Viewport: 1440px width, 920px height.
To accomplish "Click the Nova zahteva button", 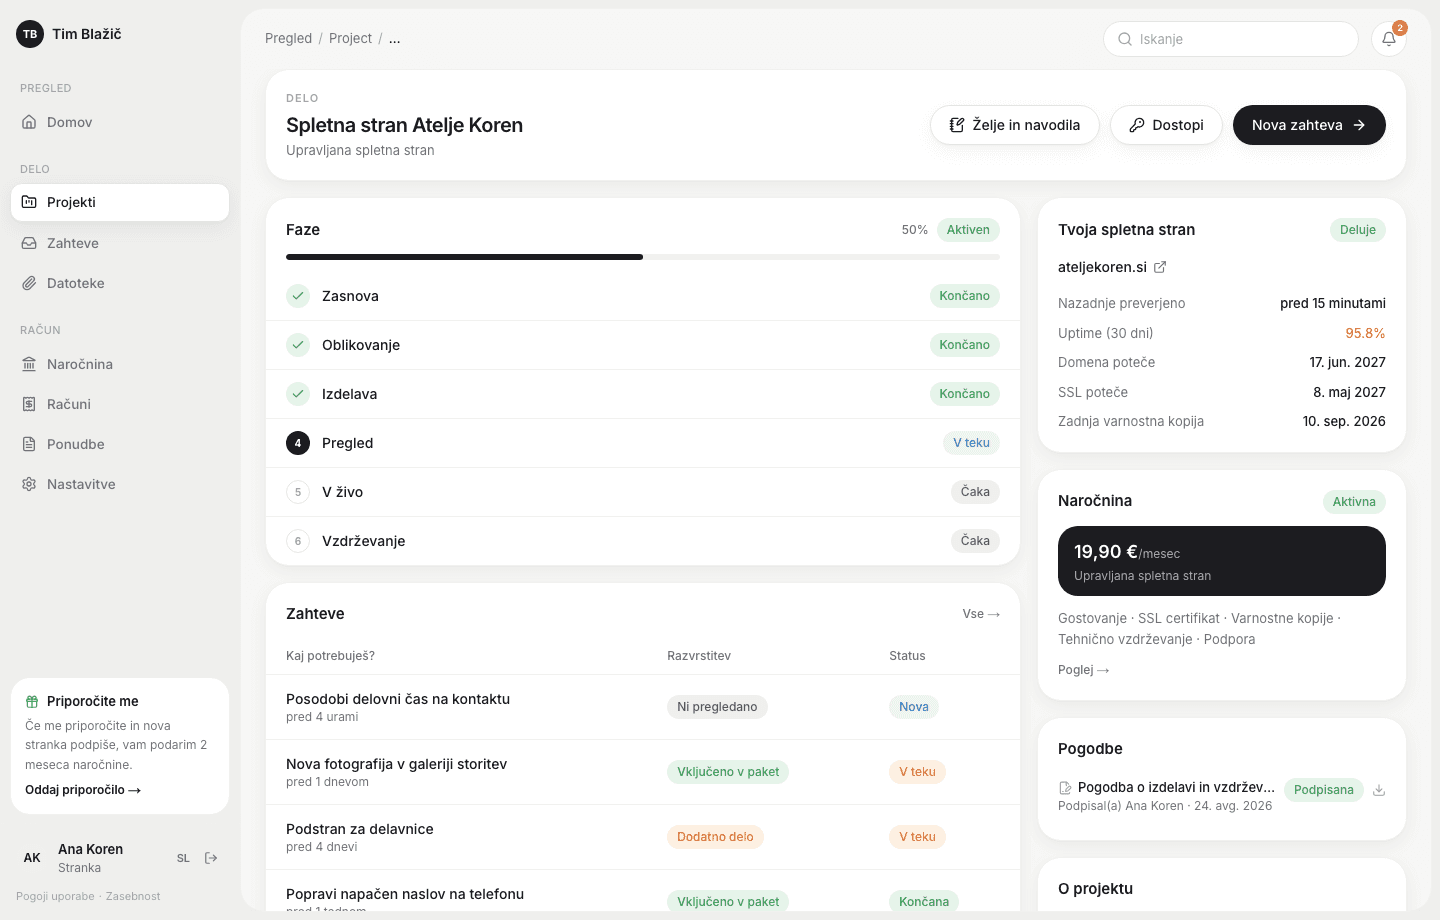I will point(1309,125).
